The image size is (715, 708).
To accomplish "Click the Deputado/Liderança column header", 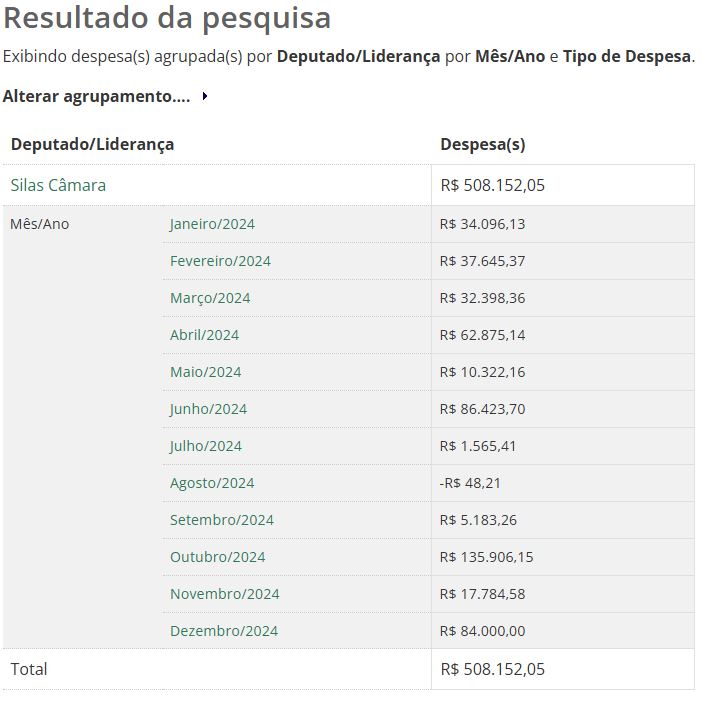I will point(92,144).
